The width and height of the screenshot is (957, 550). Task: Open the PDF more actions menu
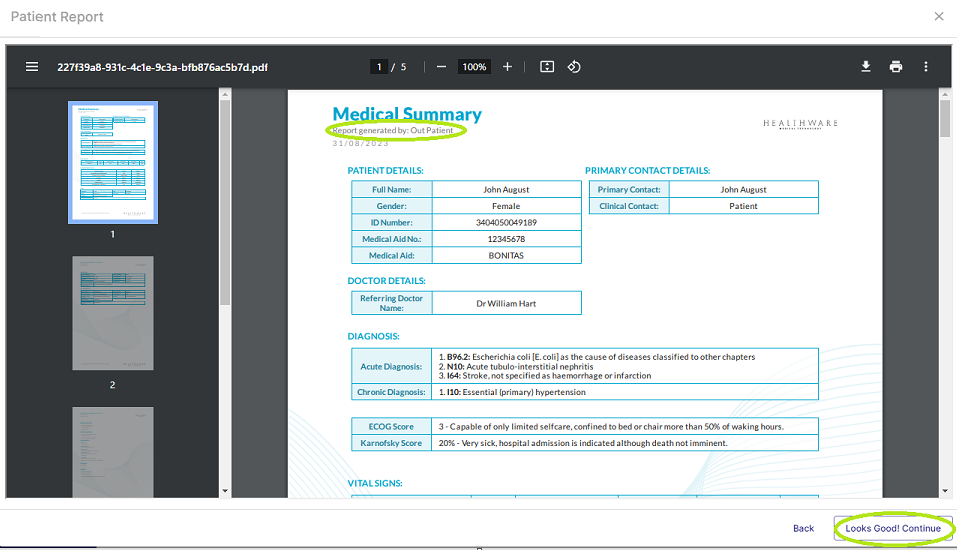coord(926,67)
